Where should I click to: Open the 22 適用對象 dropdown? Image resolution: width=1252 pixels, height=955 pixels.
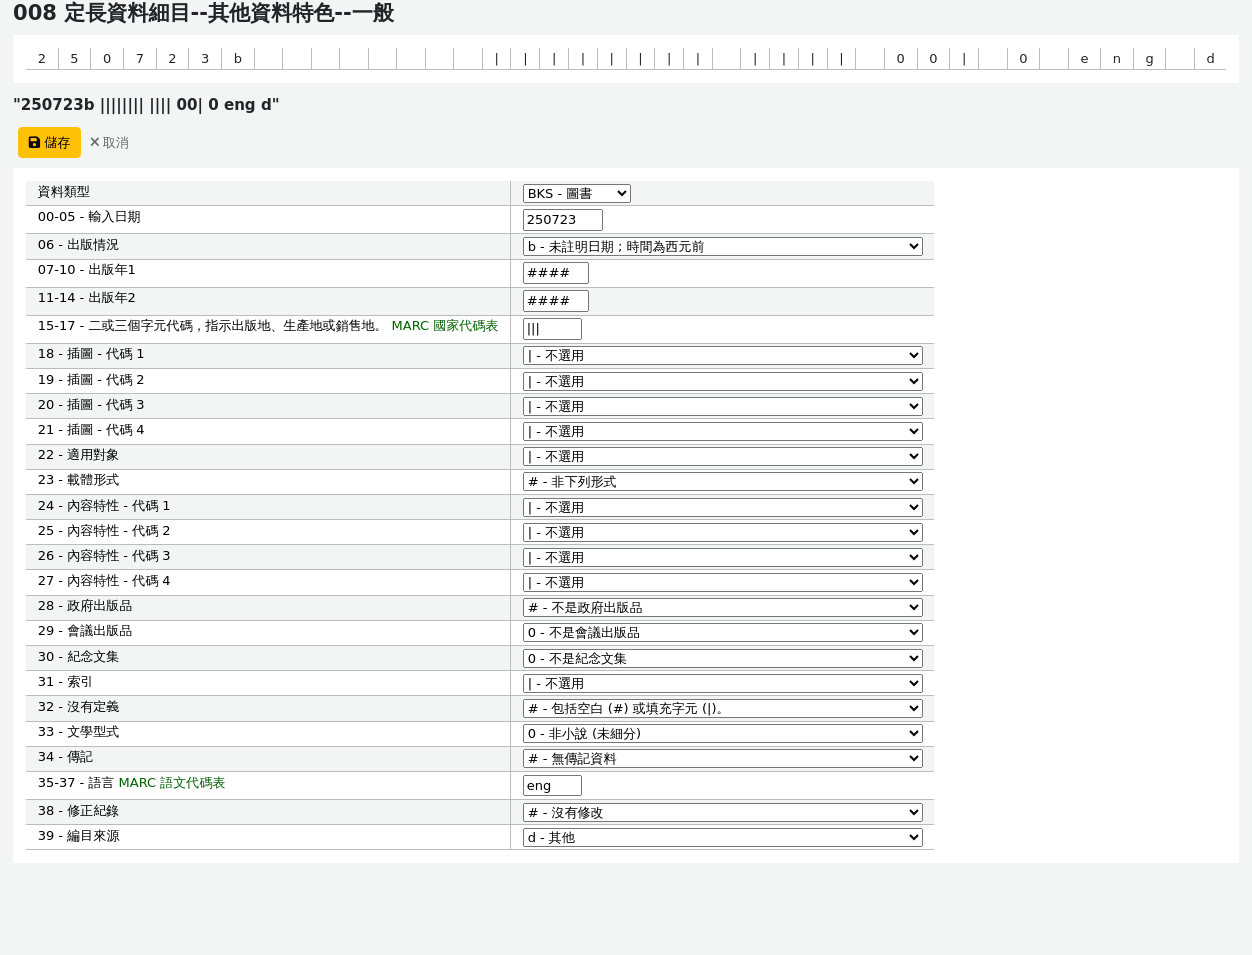pyautogui.click(x=723, y=456)
